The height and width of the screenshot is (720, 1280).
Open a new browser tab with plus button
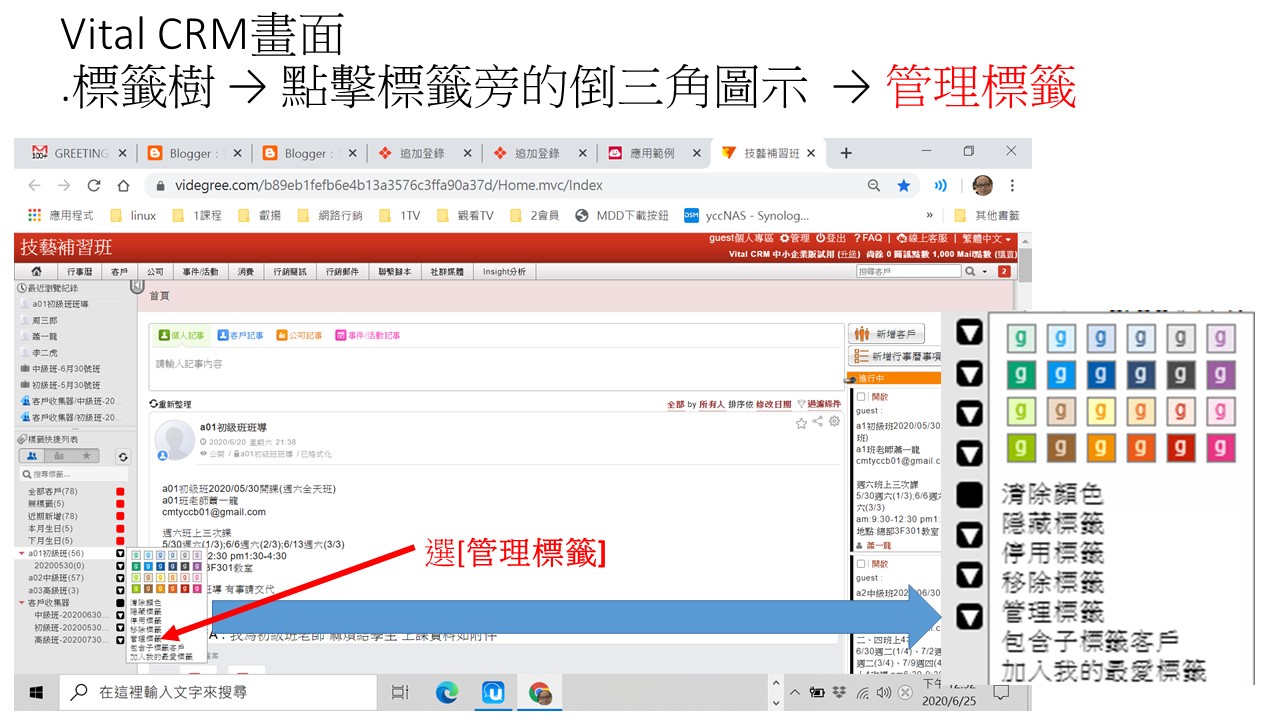tap(846, 153)
